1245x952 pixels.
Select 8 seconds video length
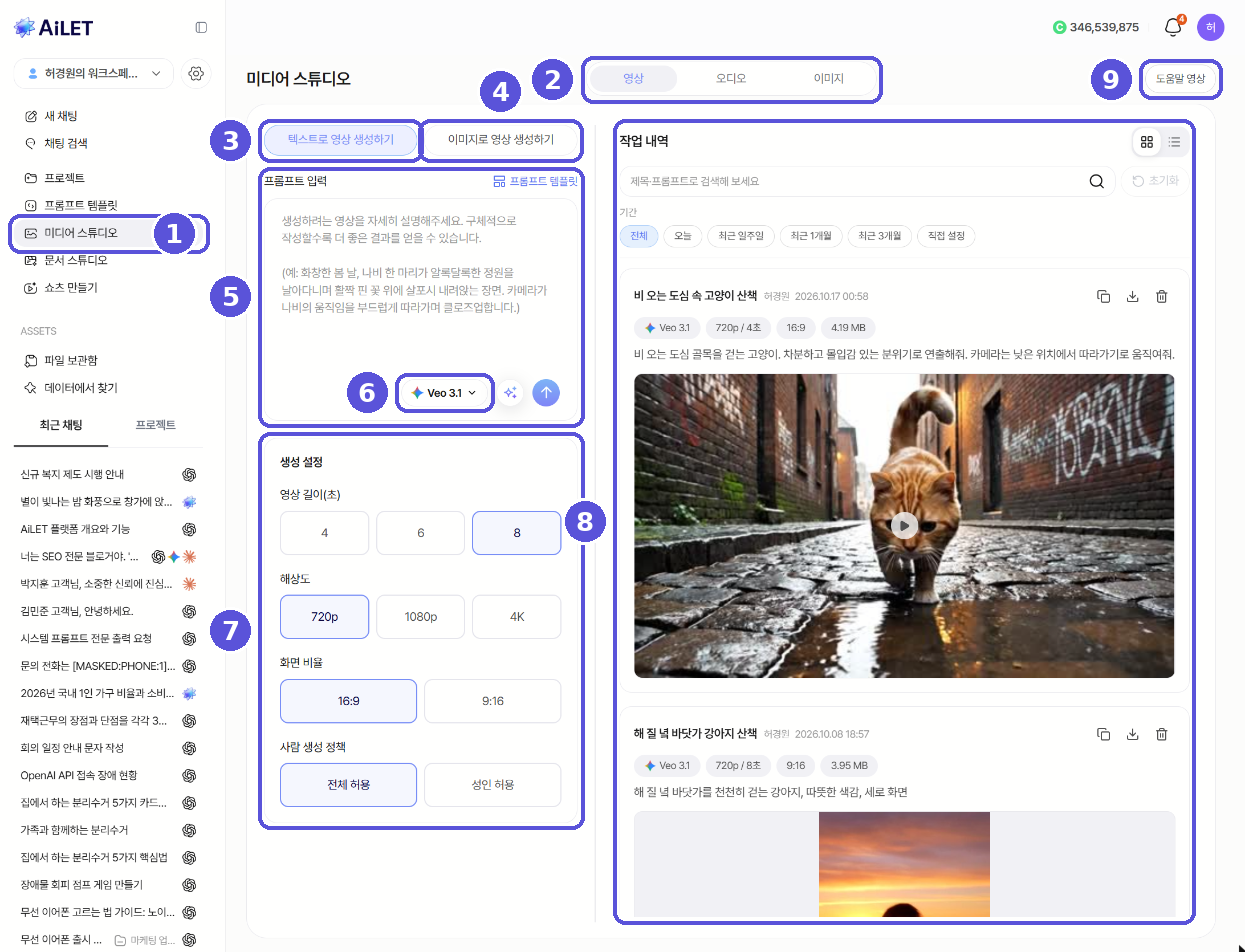click(517, 533)
